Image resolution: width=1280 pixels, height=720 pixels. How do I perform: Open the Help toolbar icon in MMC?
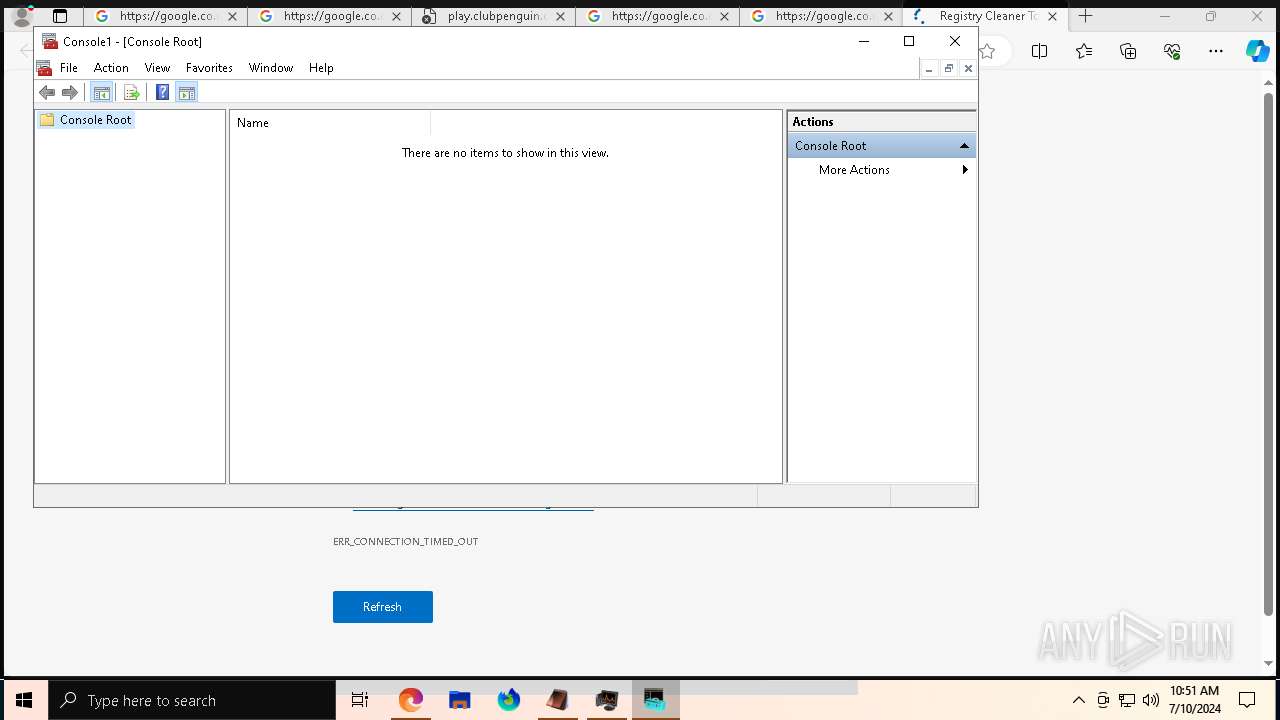(x=162, y=93)
